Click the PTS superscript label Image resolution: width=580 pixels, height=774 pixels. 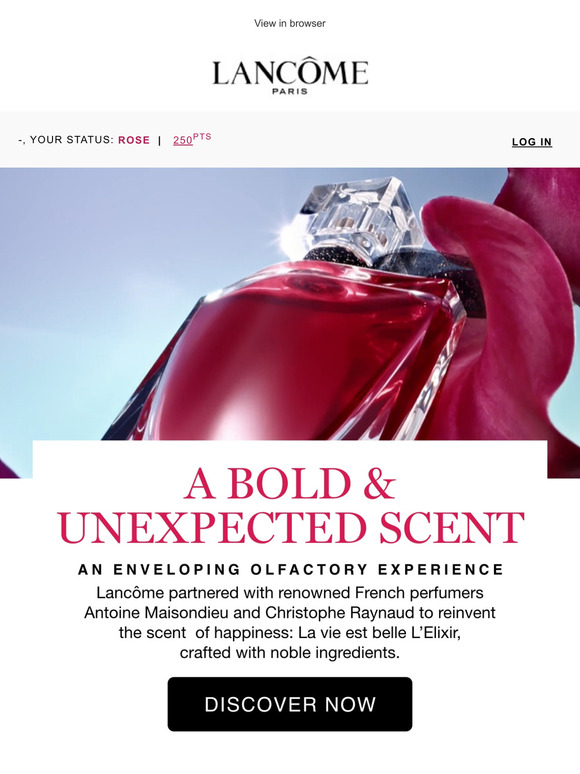202,137
